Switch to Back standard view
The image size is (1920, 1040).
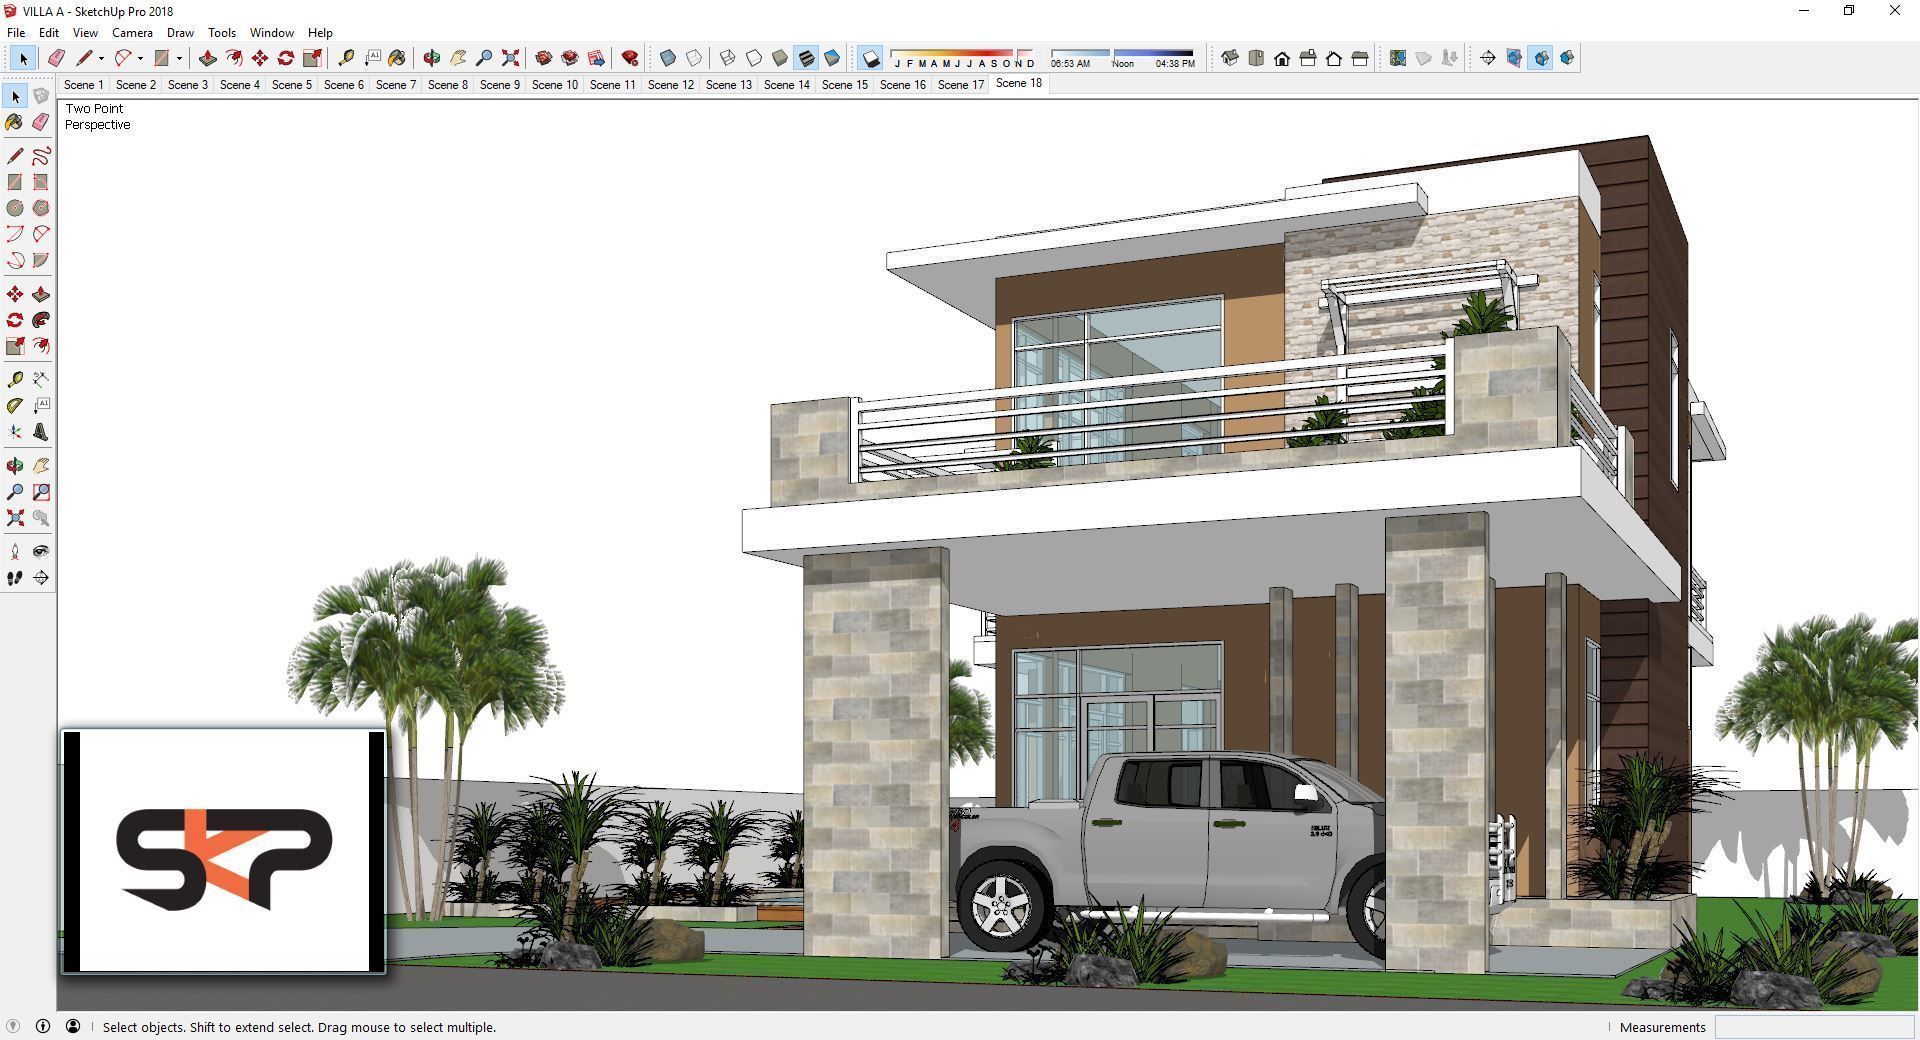click(x=1334, y=58)
